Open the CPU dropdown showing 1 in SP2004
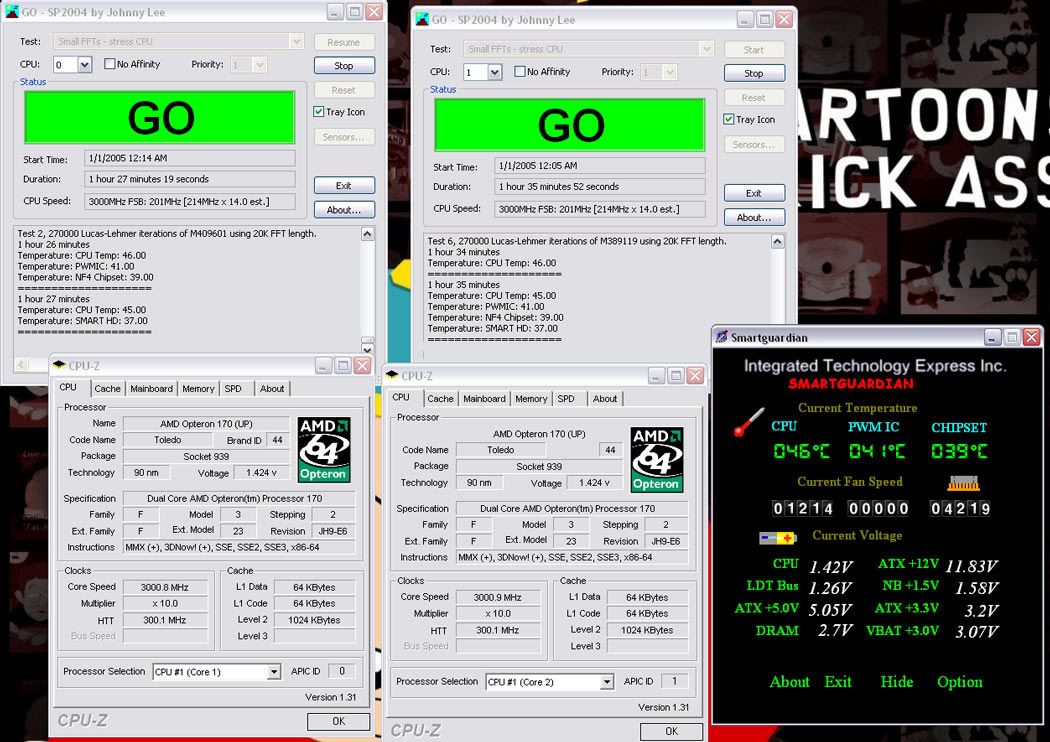The width and height of the screenshot is (1050, 742). [x=494, y=72]
